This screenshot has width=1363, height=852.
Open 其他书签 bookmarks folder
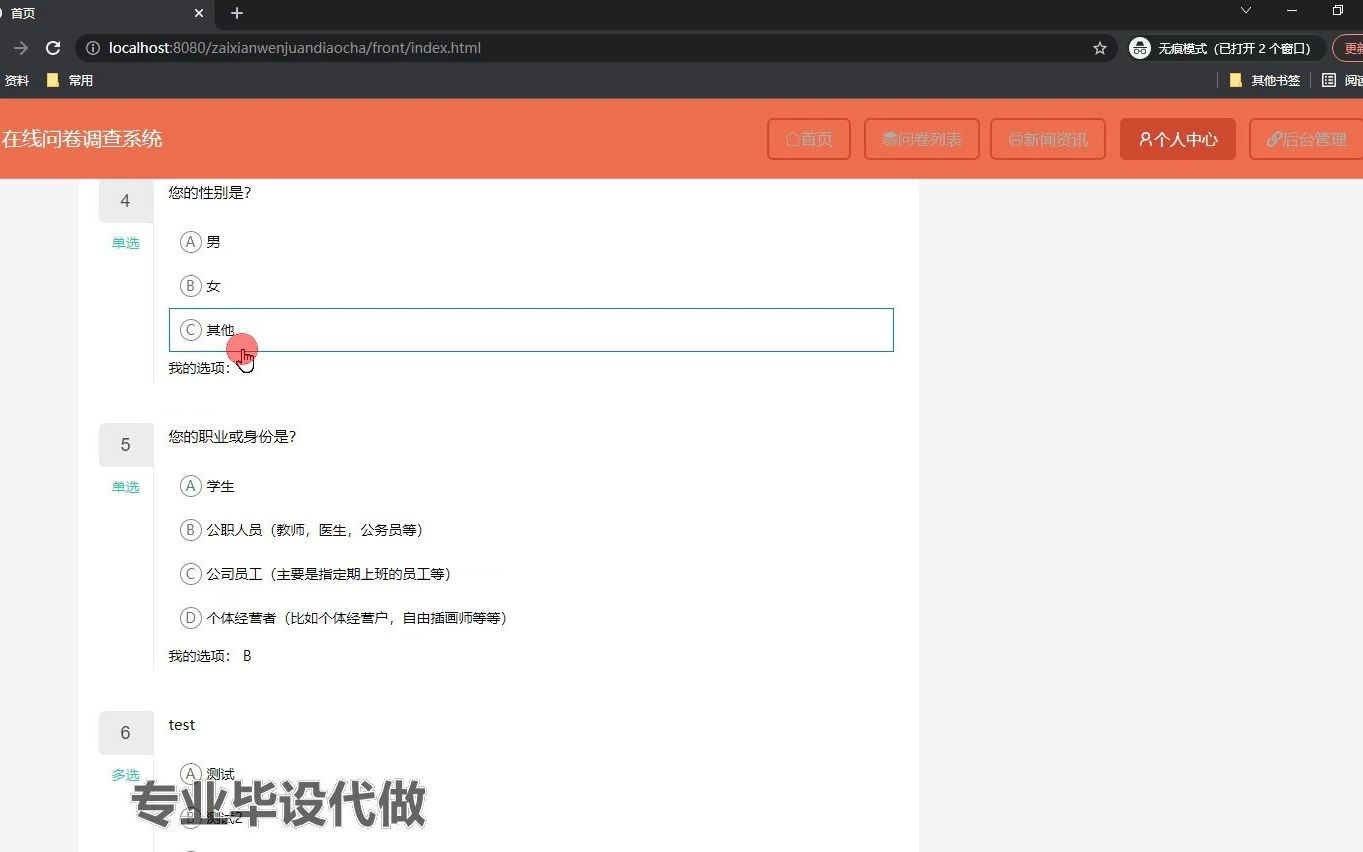(x=1265, y=80)
